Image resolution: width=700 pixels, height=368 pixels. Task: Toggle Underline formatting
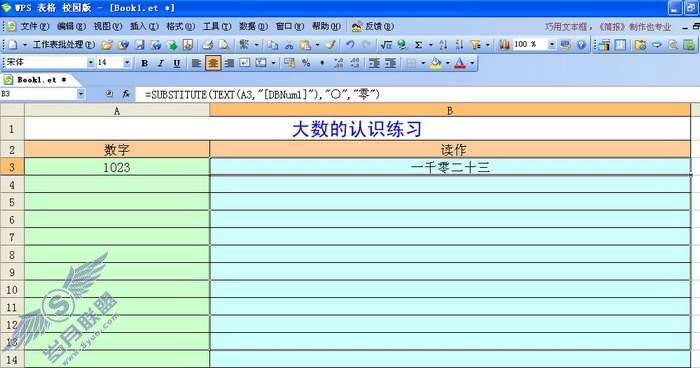[x=177, y=63]
